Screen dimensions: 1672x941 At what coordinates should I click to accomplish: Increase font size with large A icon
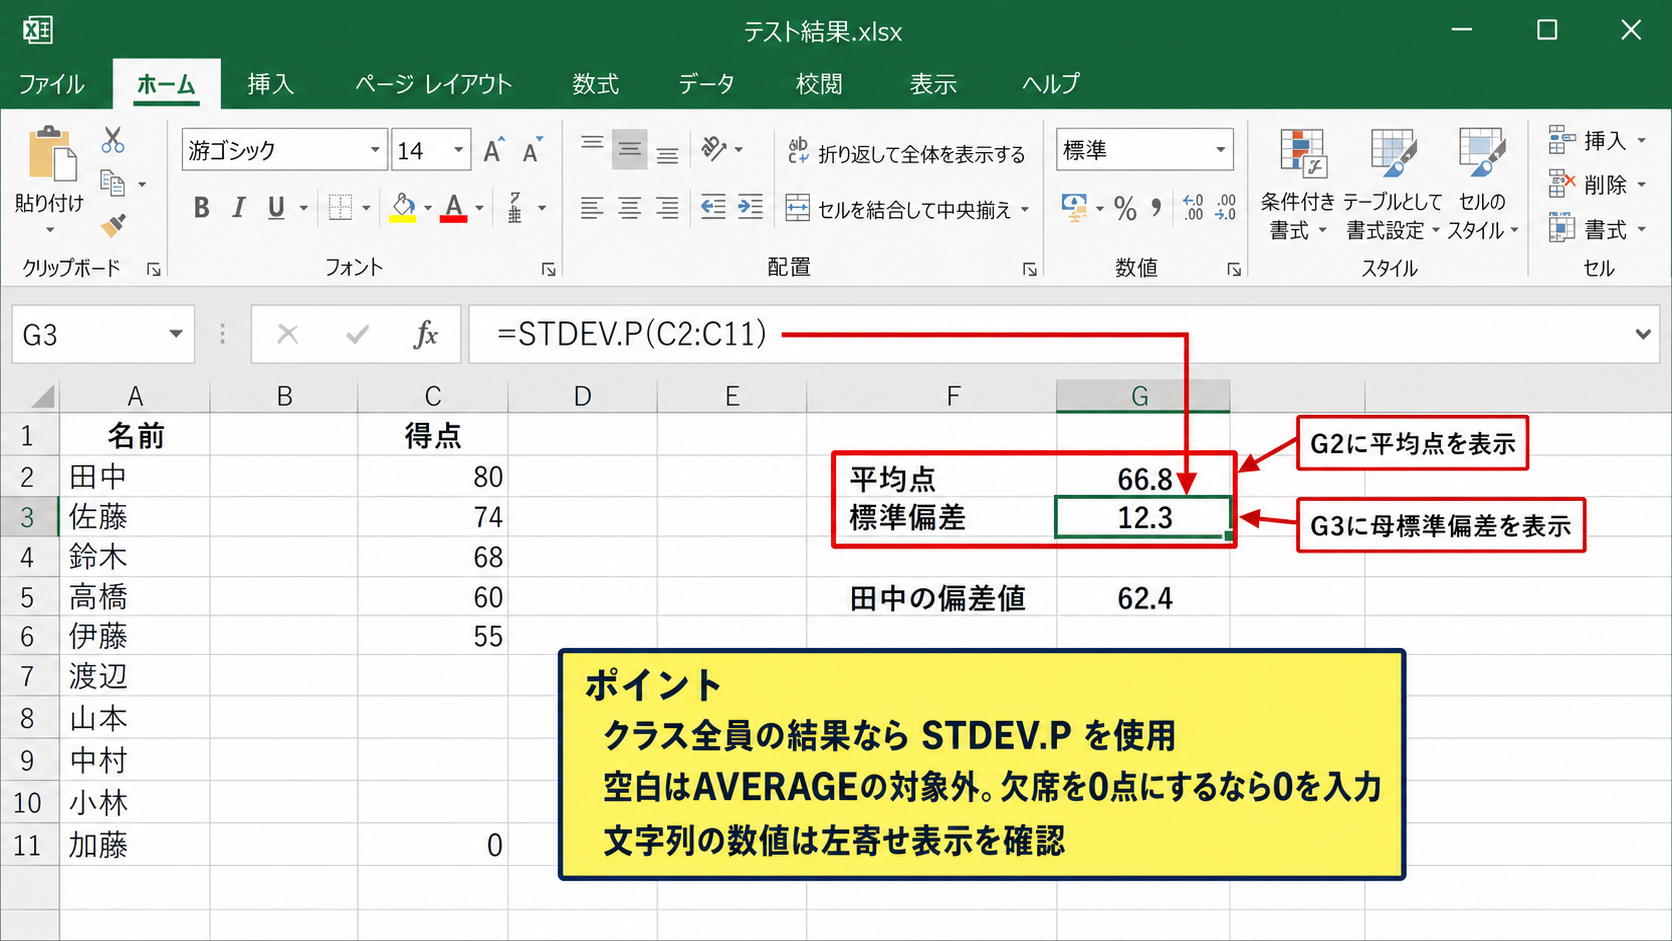[x=494, y=150]
